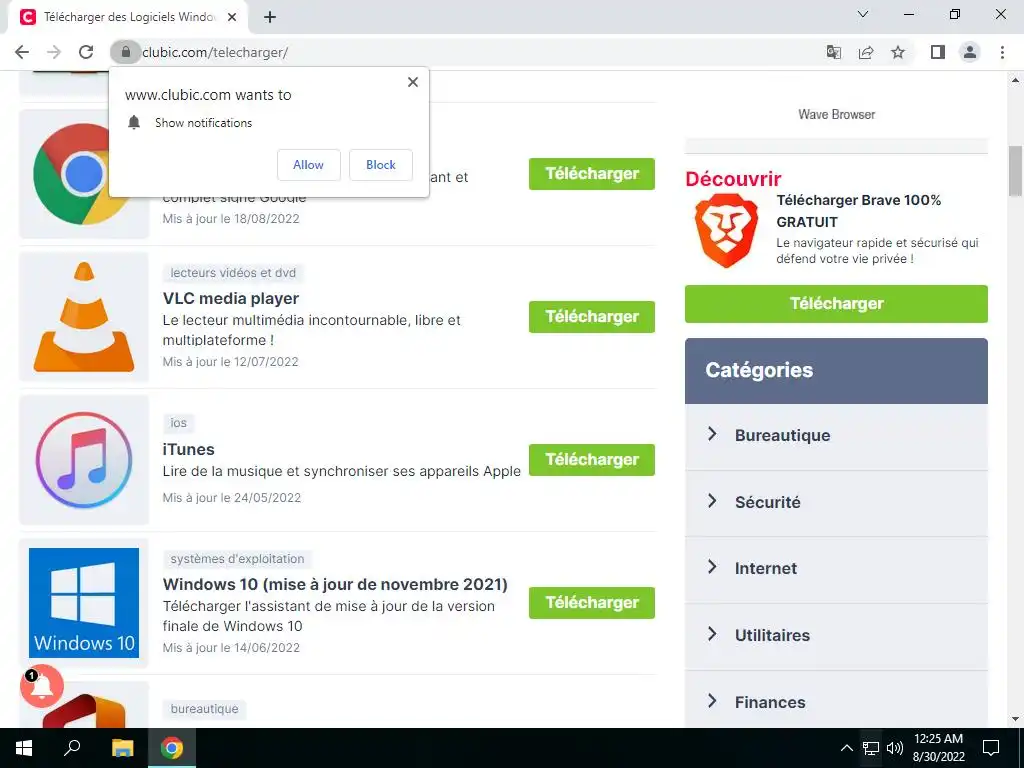Click 'Mis à jour le 24/05/2022' text
Viewport: 1024px width, 768px height.
(x=232, y=498)
